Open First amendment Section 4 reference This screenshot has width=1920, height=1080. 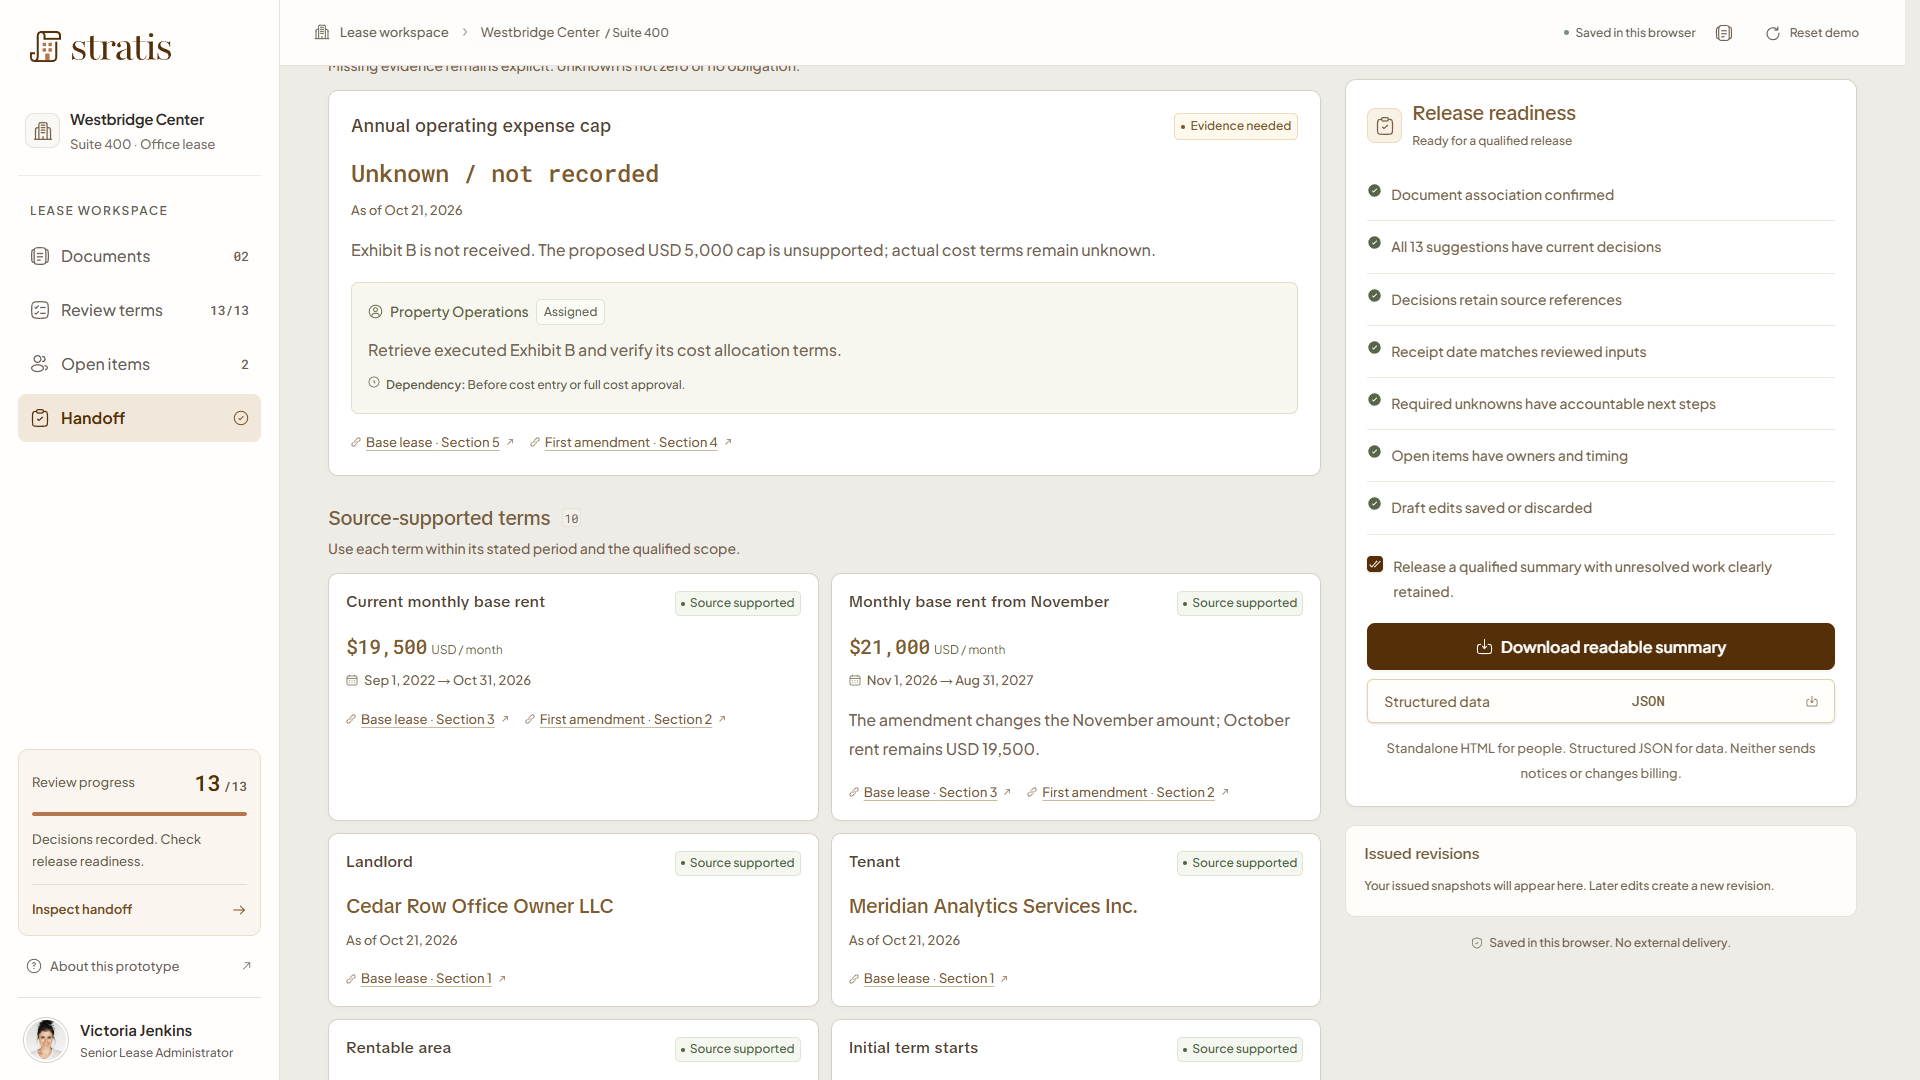[x=631, y=442]
